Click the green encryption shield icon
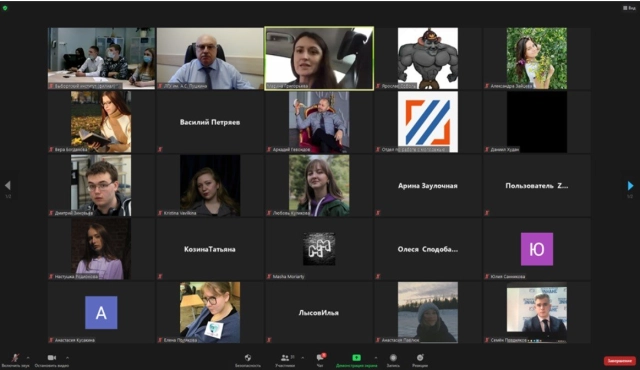 pyautogui.click(x=5, y=8)
